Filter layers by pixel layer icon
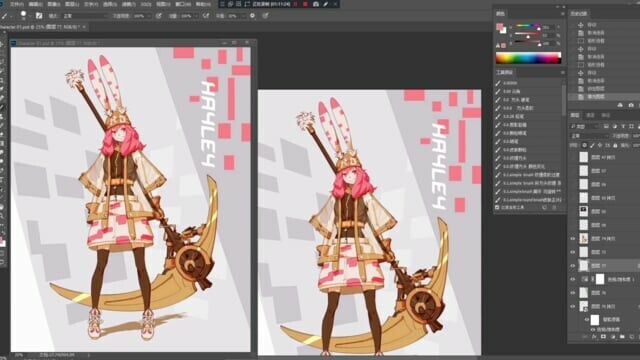The width and height of the screenshot is (640, 360). tap(606, 126)
